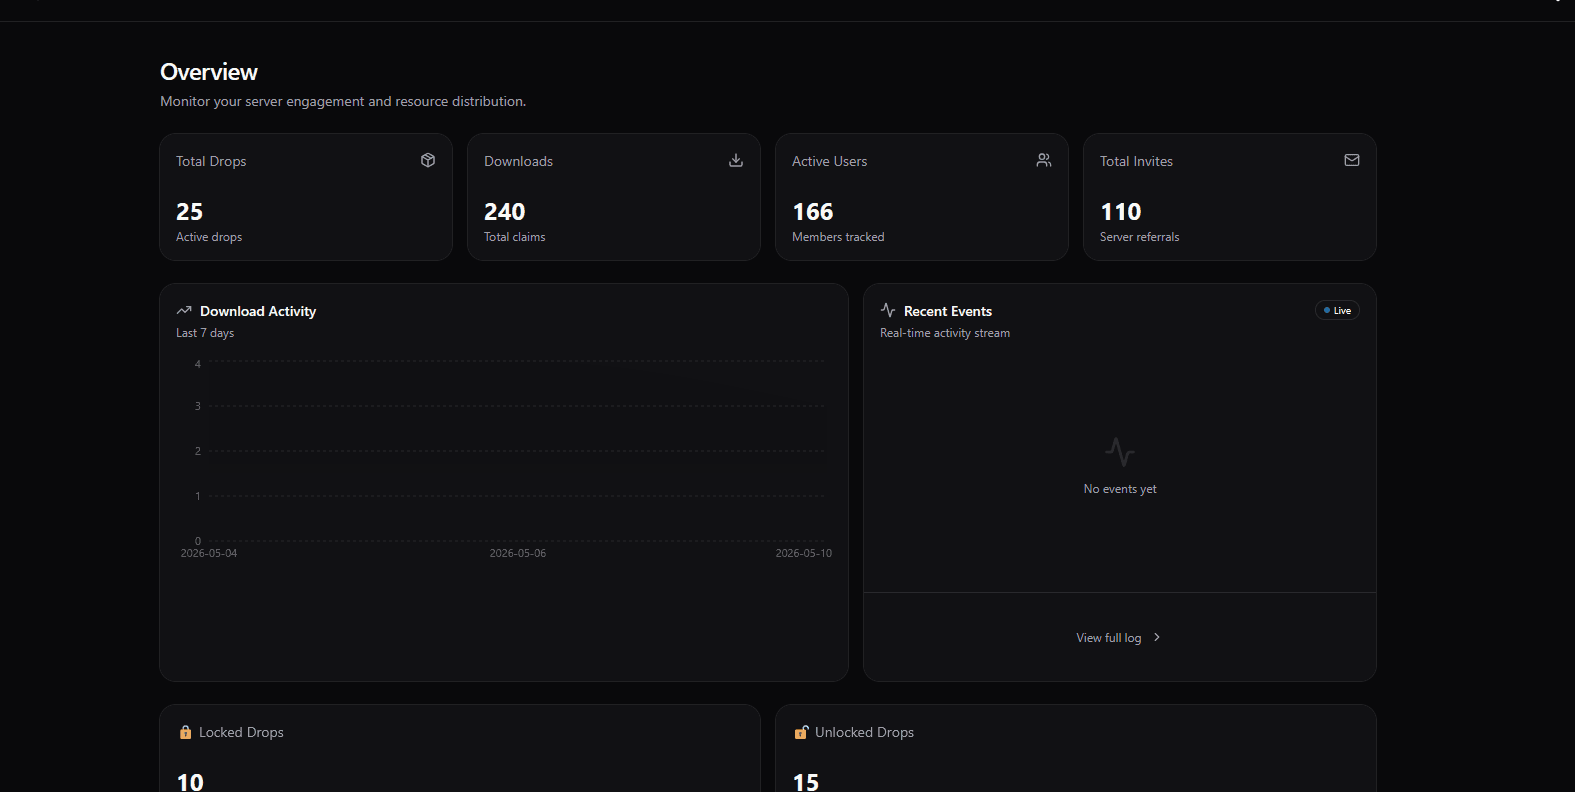The width and height of the screenshot is (1575, 792).
Task: Click the 166 active users value
Action: pyautogui.click(x=813, y=212)
